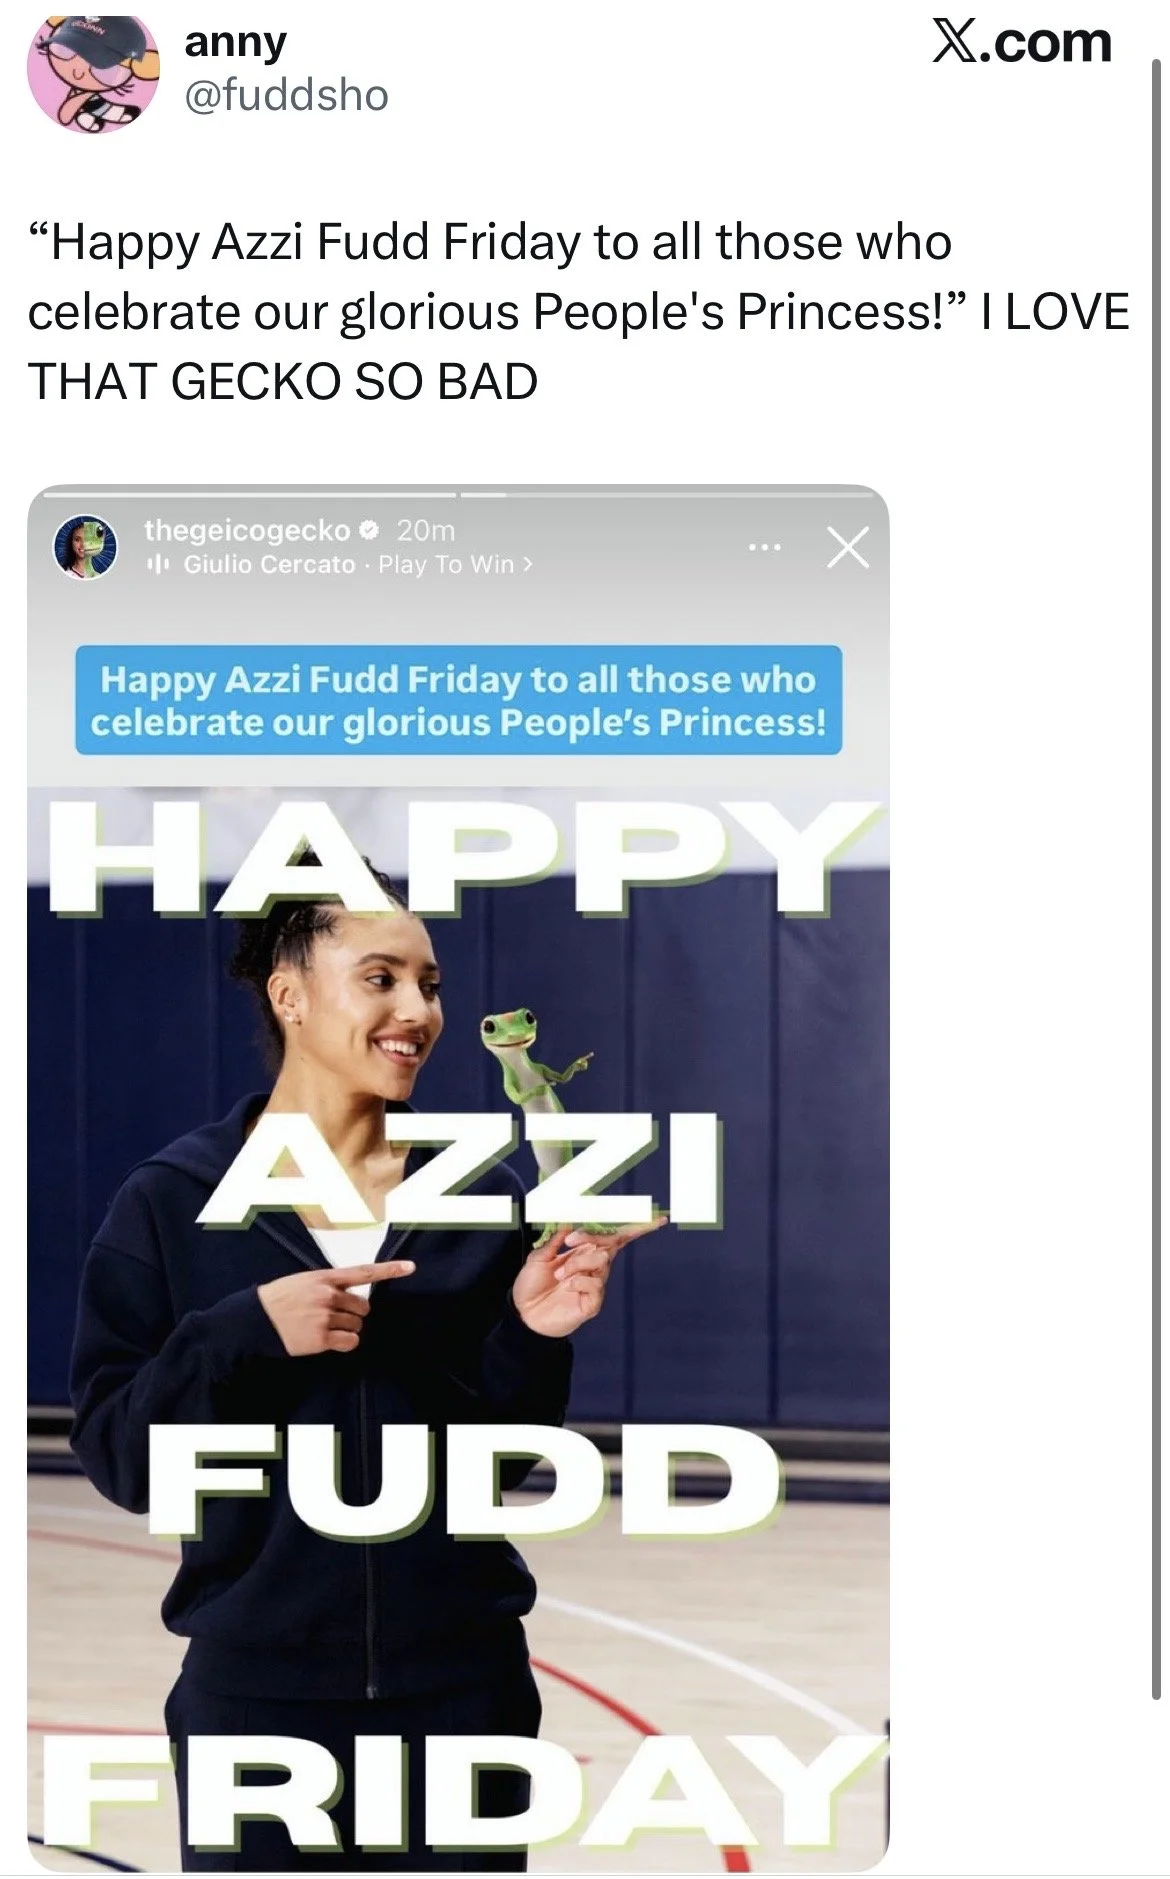The image size is (1170, 1879).
Task: Open the story three-dot options menu
Action: click(765, 547)
